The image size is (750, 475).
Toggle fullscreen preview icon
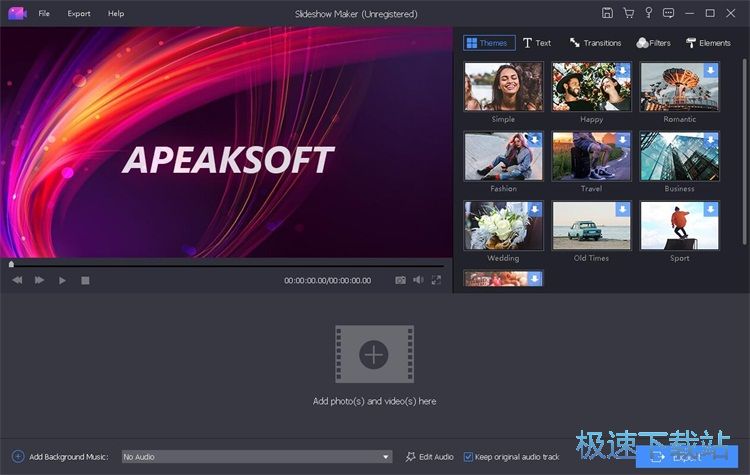pos(436,280)
